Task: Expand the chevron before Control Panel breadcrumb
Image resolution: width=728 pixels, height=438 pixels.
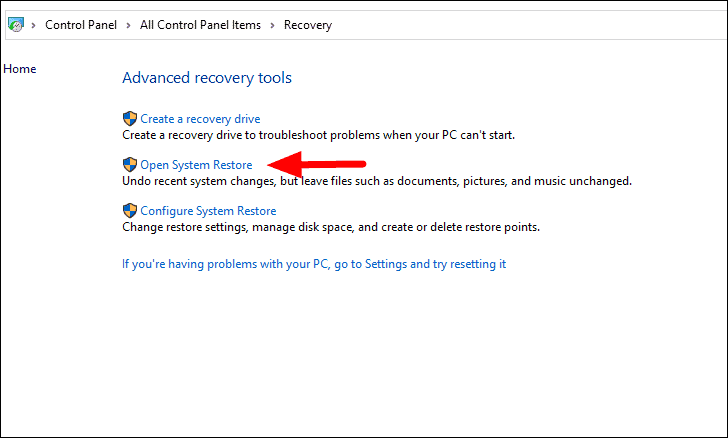Action: point(33,25)
